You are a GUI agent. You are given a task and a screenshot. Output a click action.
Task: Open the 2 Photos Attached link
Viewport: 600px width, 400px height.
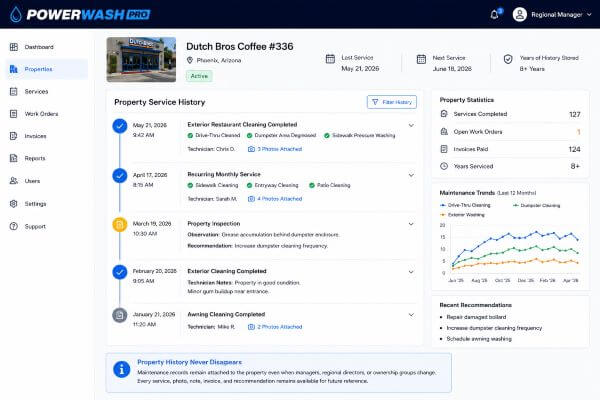tap(275, 327)
